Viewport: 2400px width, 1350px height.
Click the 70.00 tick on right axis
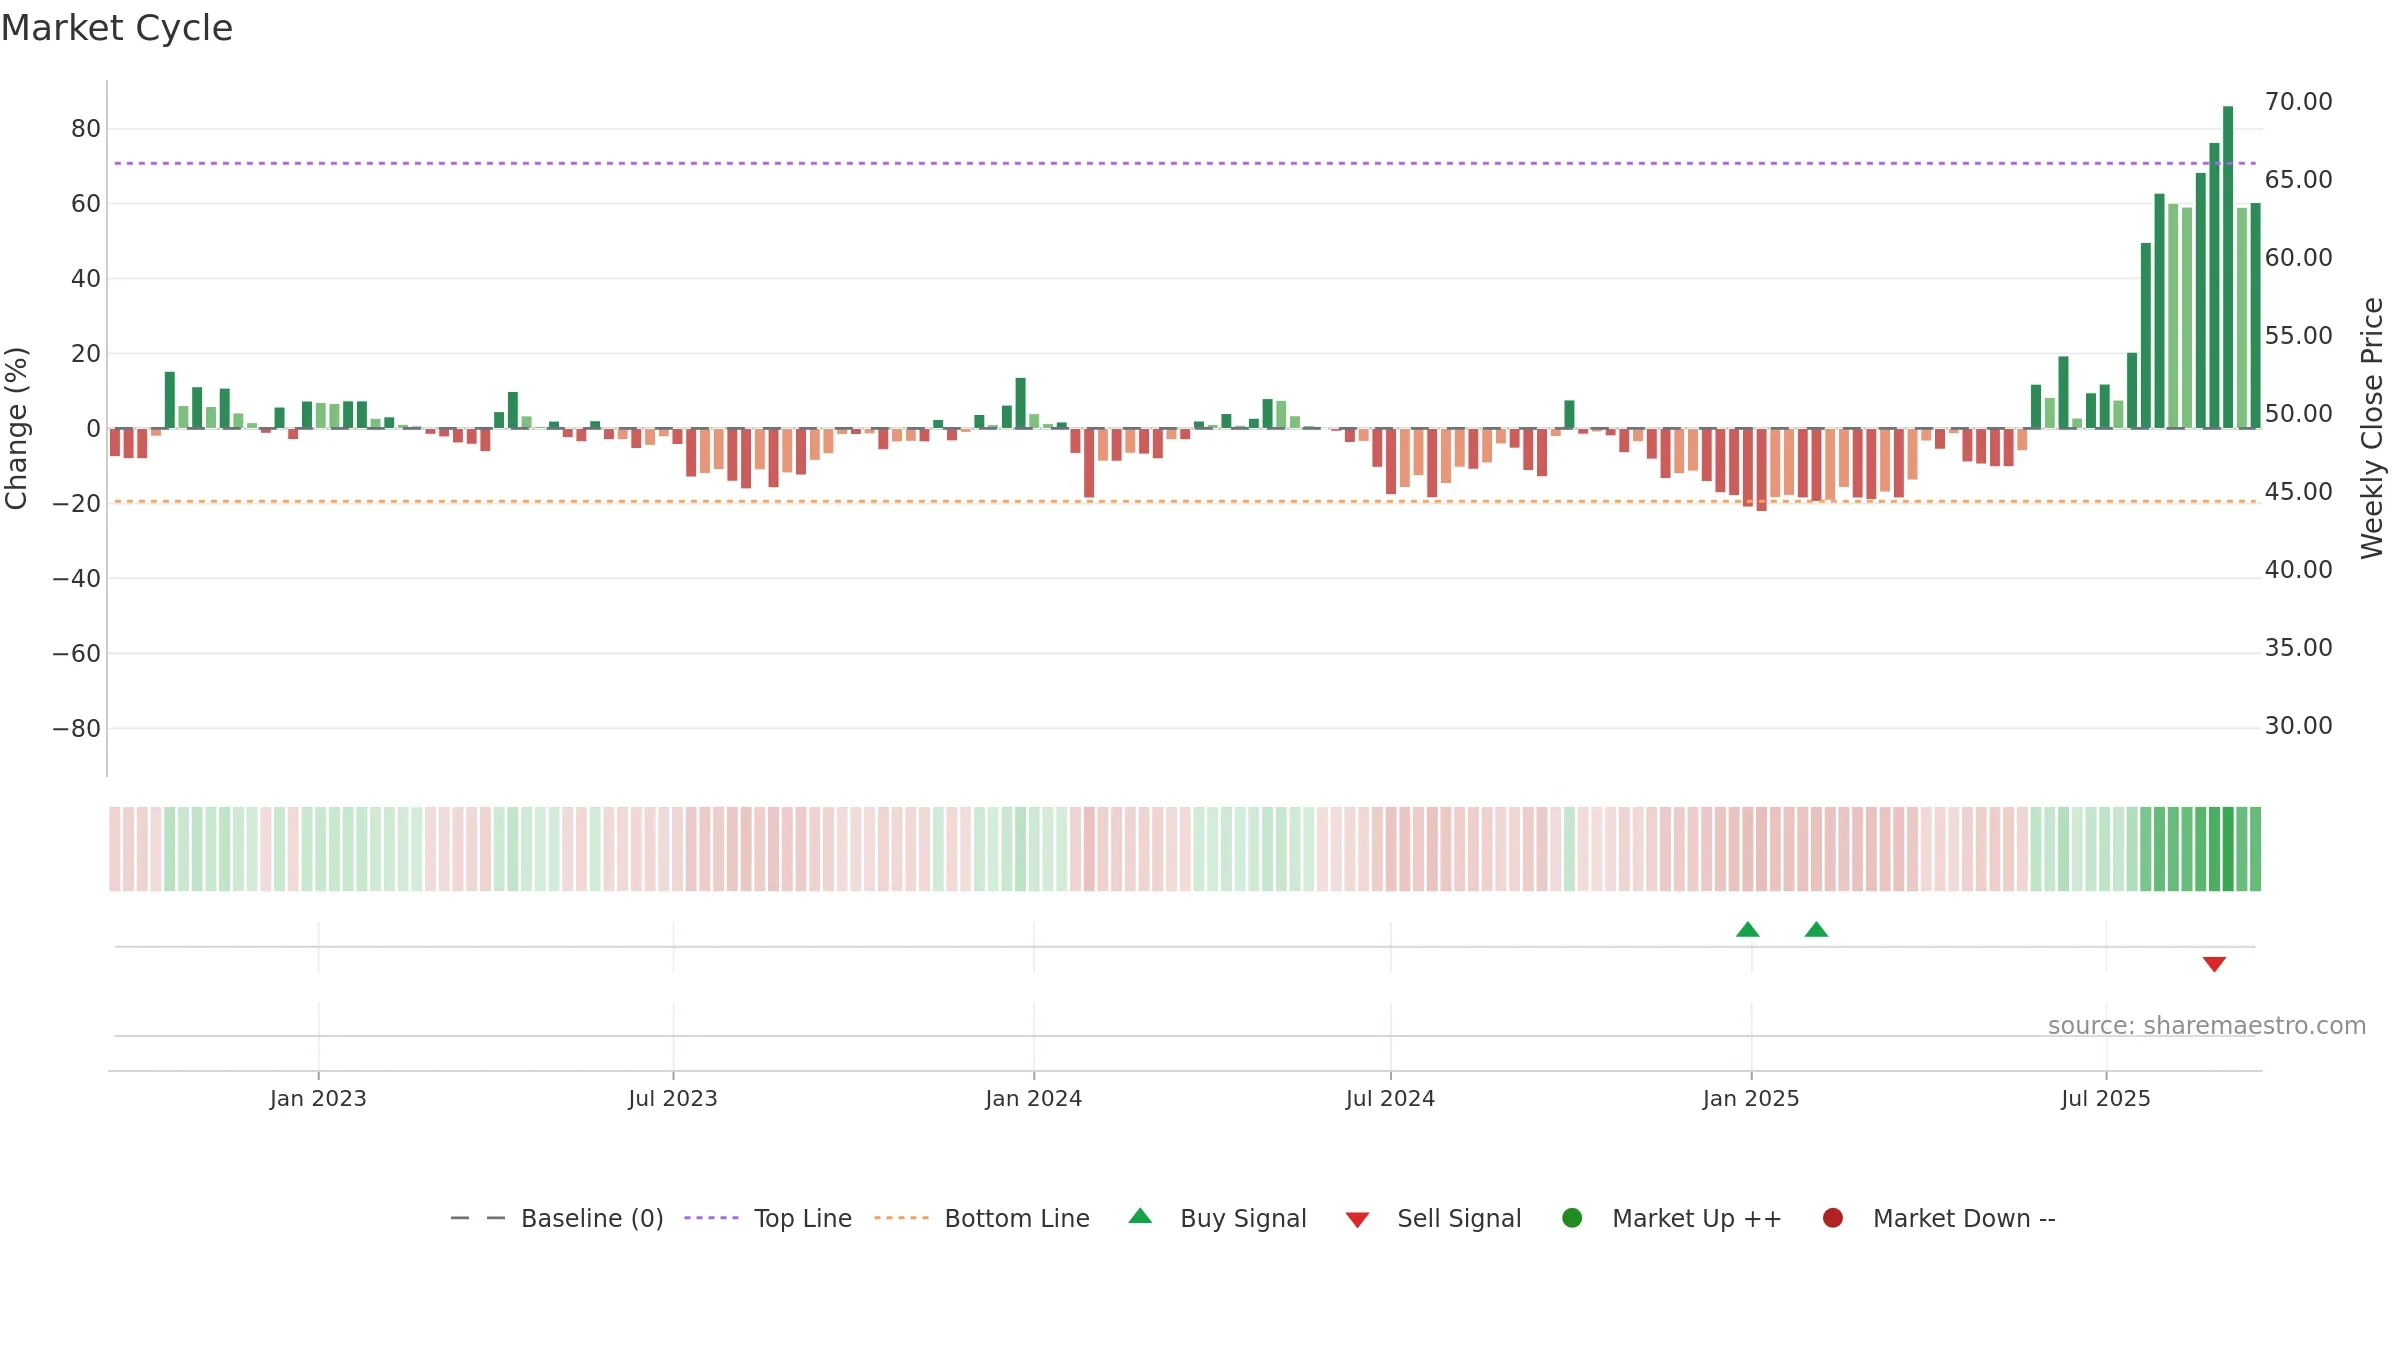pos(2298,101)
